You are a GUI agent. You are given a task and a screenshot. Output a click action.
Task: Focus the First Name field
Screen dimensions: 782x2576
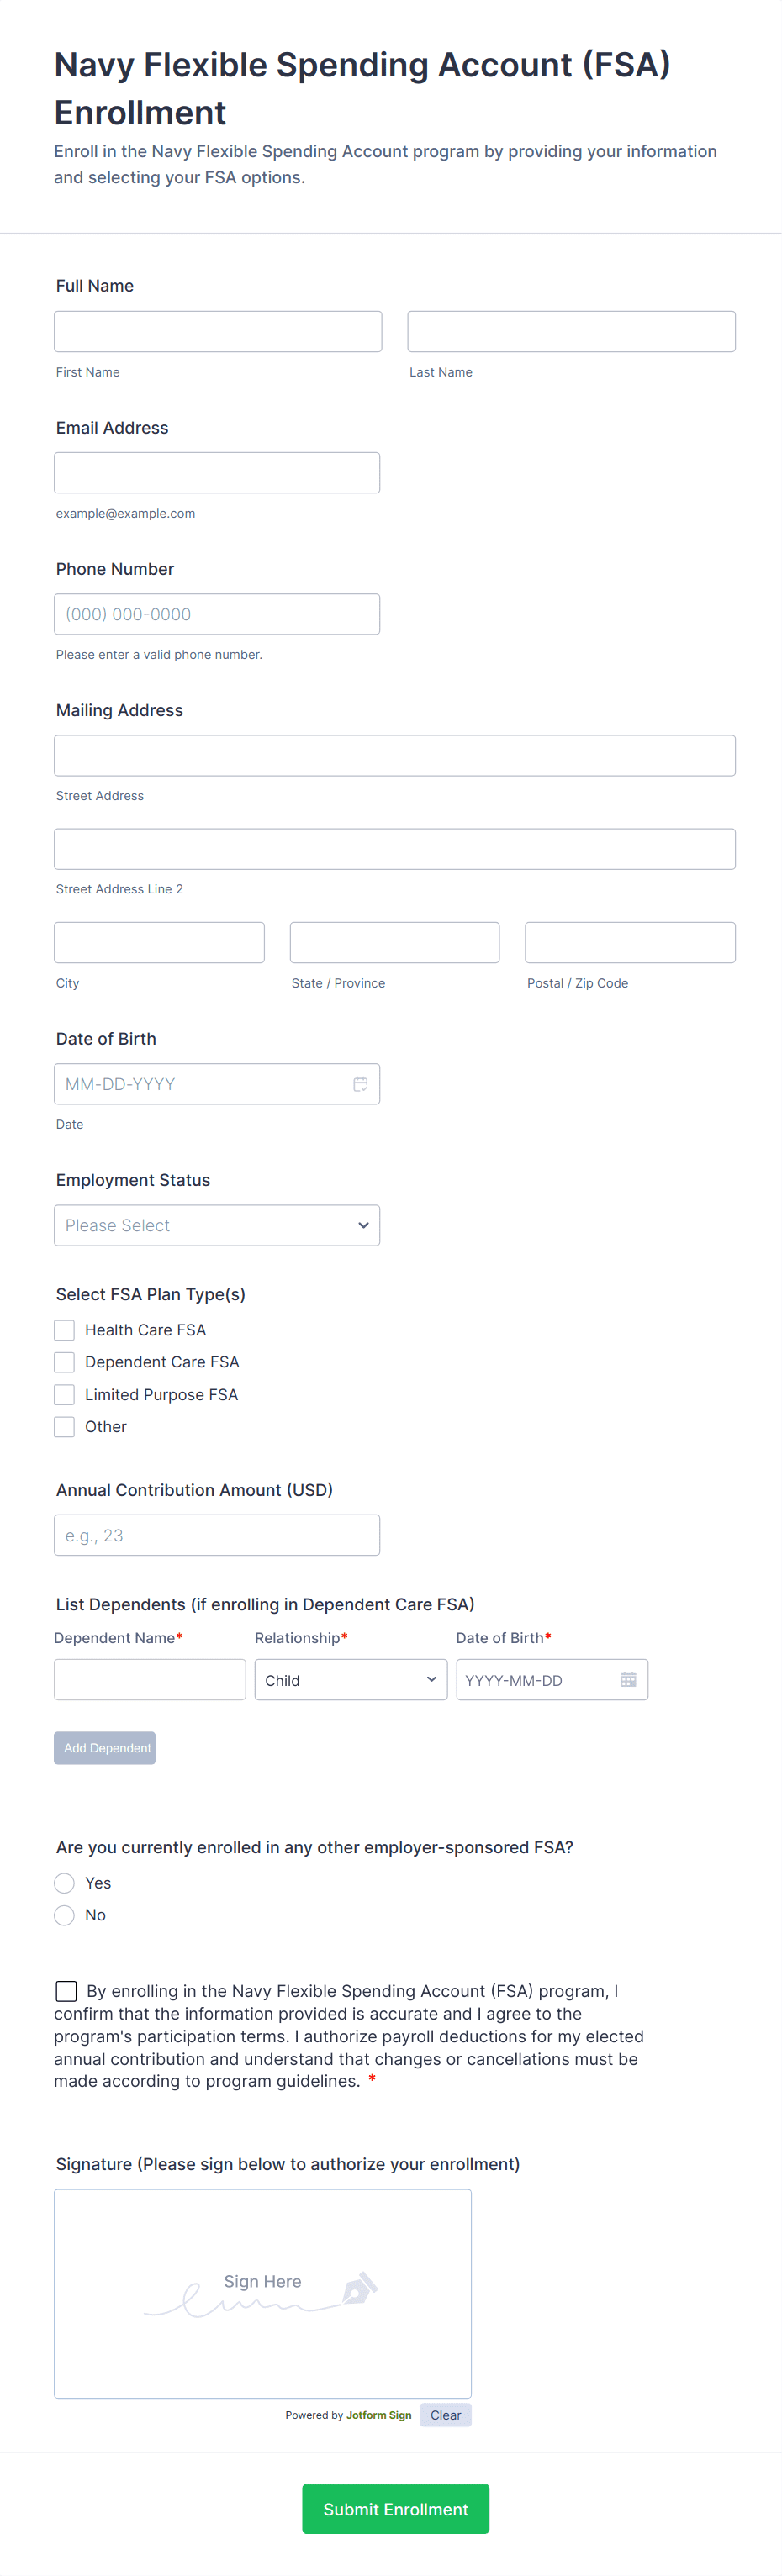[218, 331]
